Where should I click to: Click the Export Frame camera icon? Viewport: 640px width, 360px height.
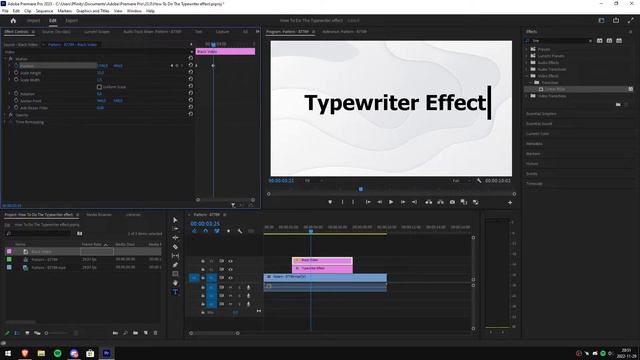(x=452, y=202)
